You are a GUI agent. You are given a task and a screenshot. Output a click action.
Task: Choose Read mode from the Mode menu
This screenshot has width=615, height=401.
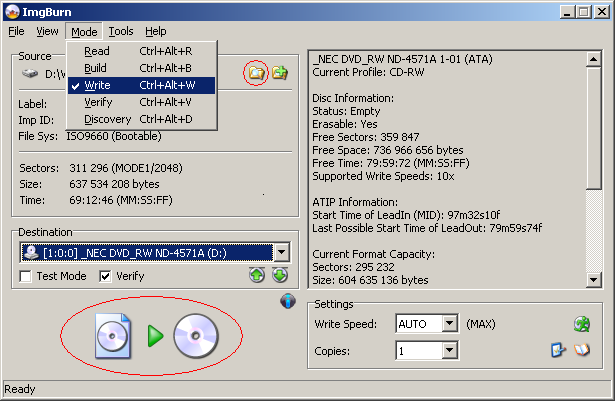tap(142, 51)
